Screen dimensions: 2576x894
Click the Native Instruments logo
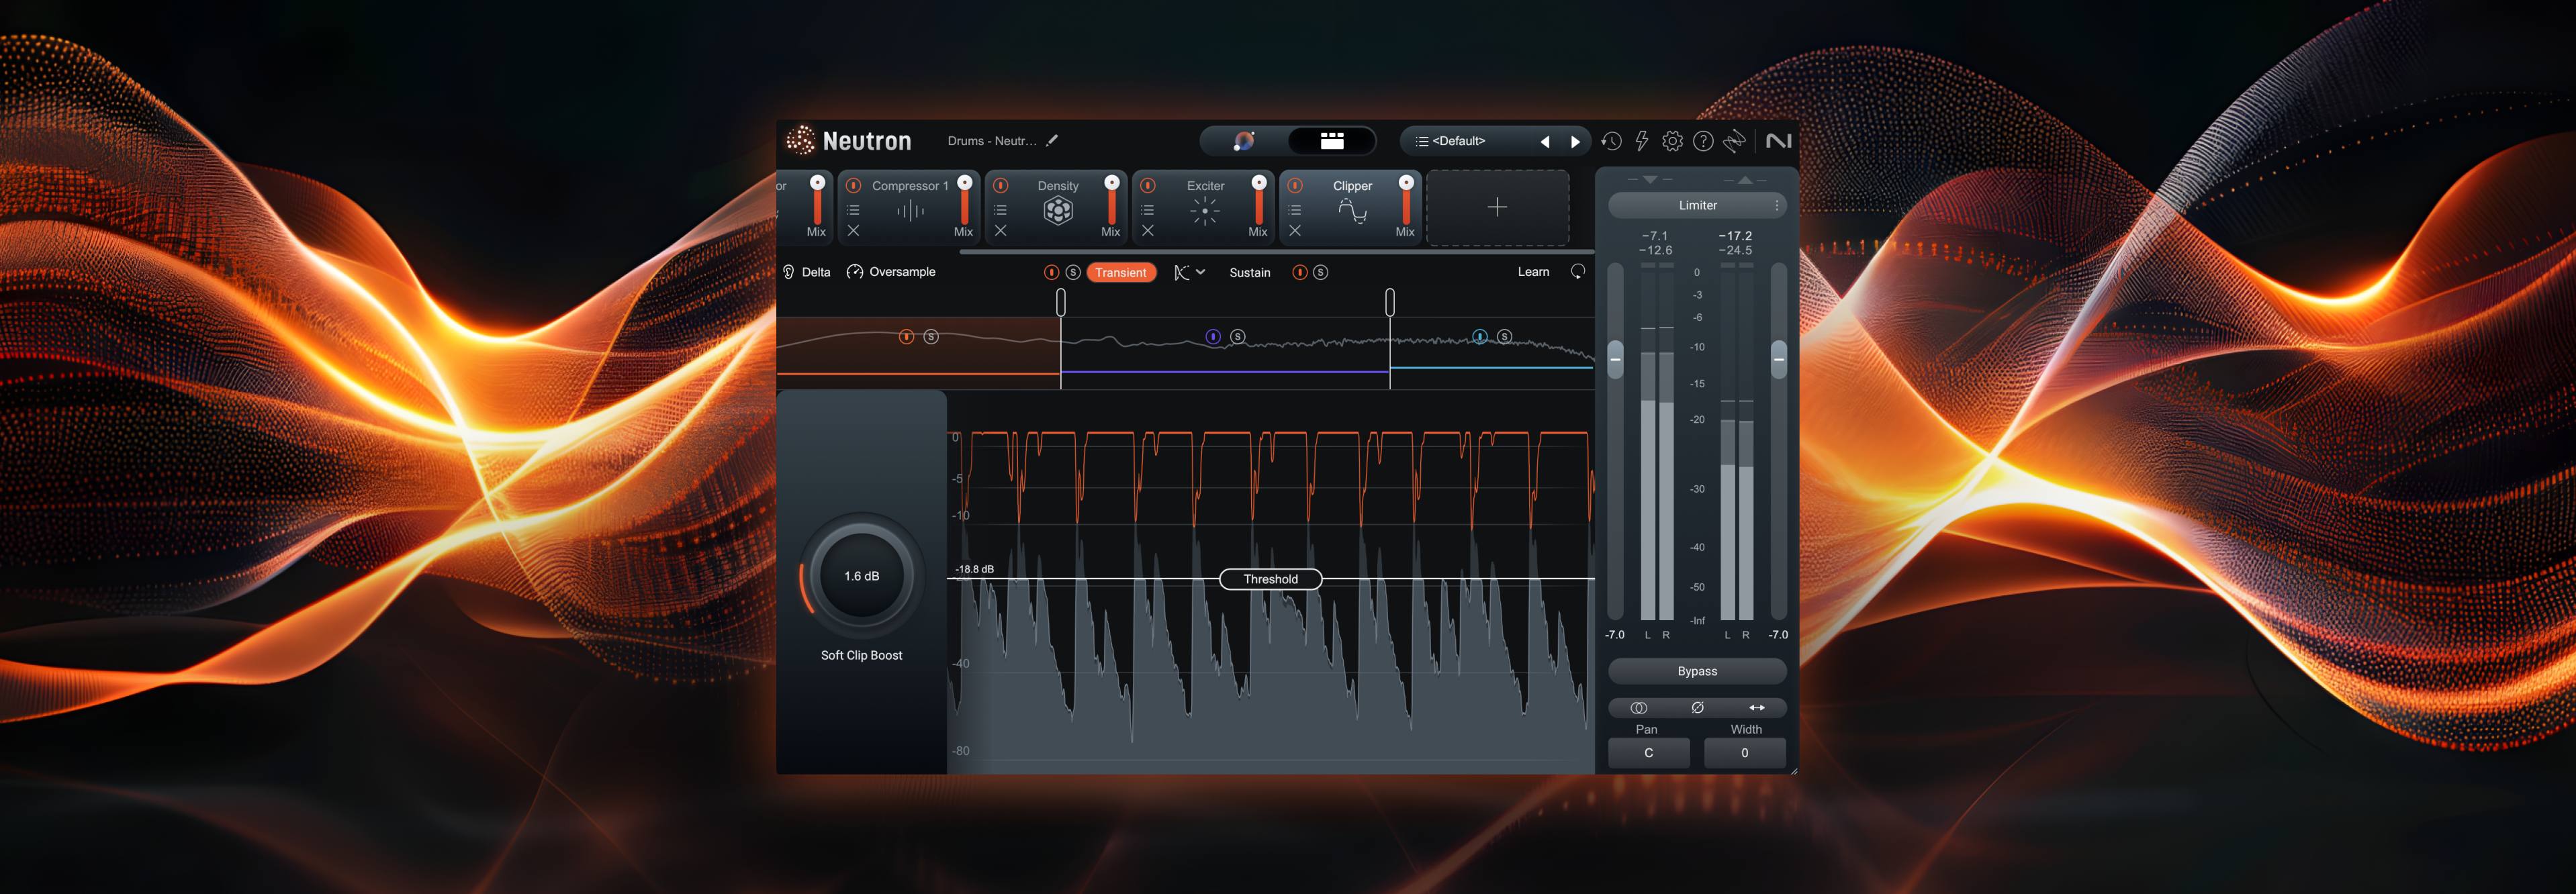[x=1778, y=141]
